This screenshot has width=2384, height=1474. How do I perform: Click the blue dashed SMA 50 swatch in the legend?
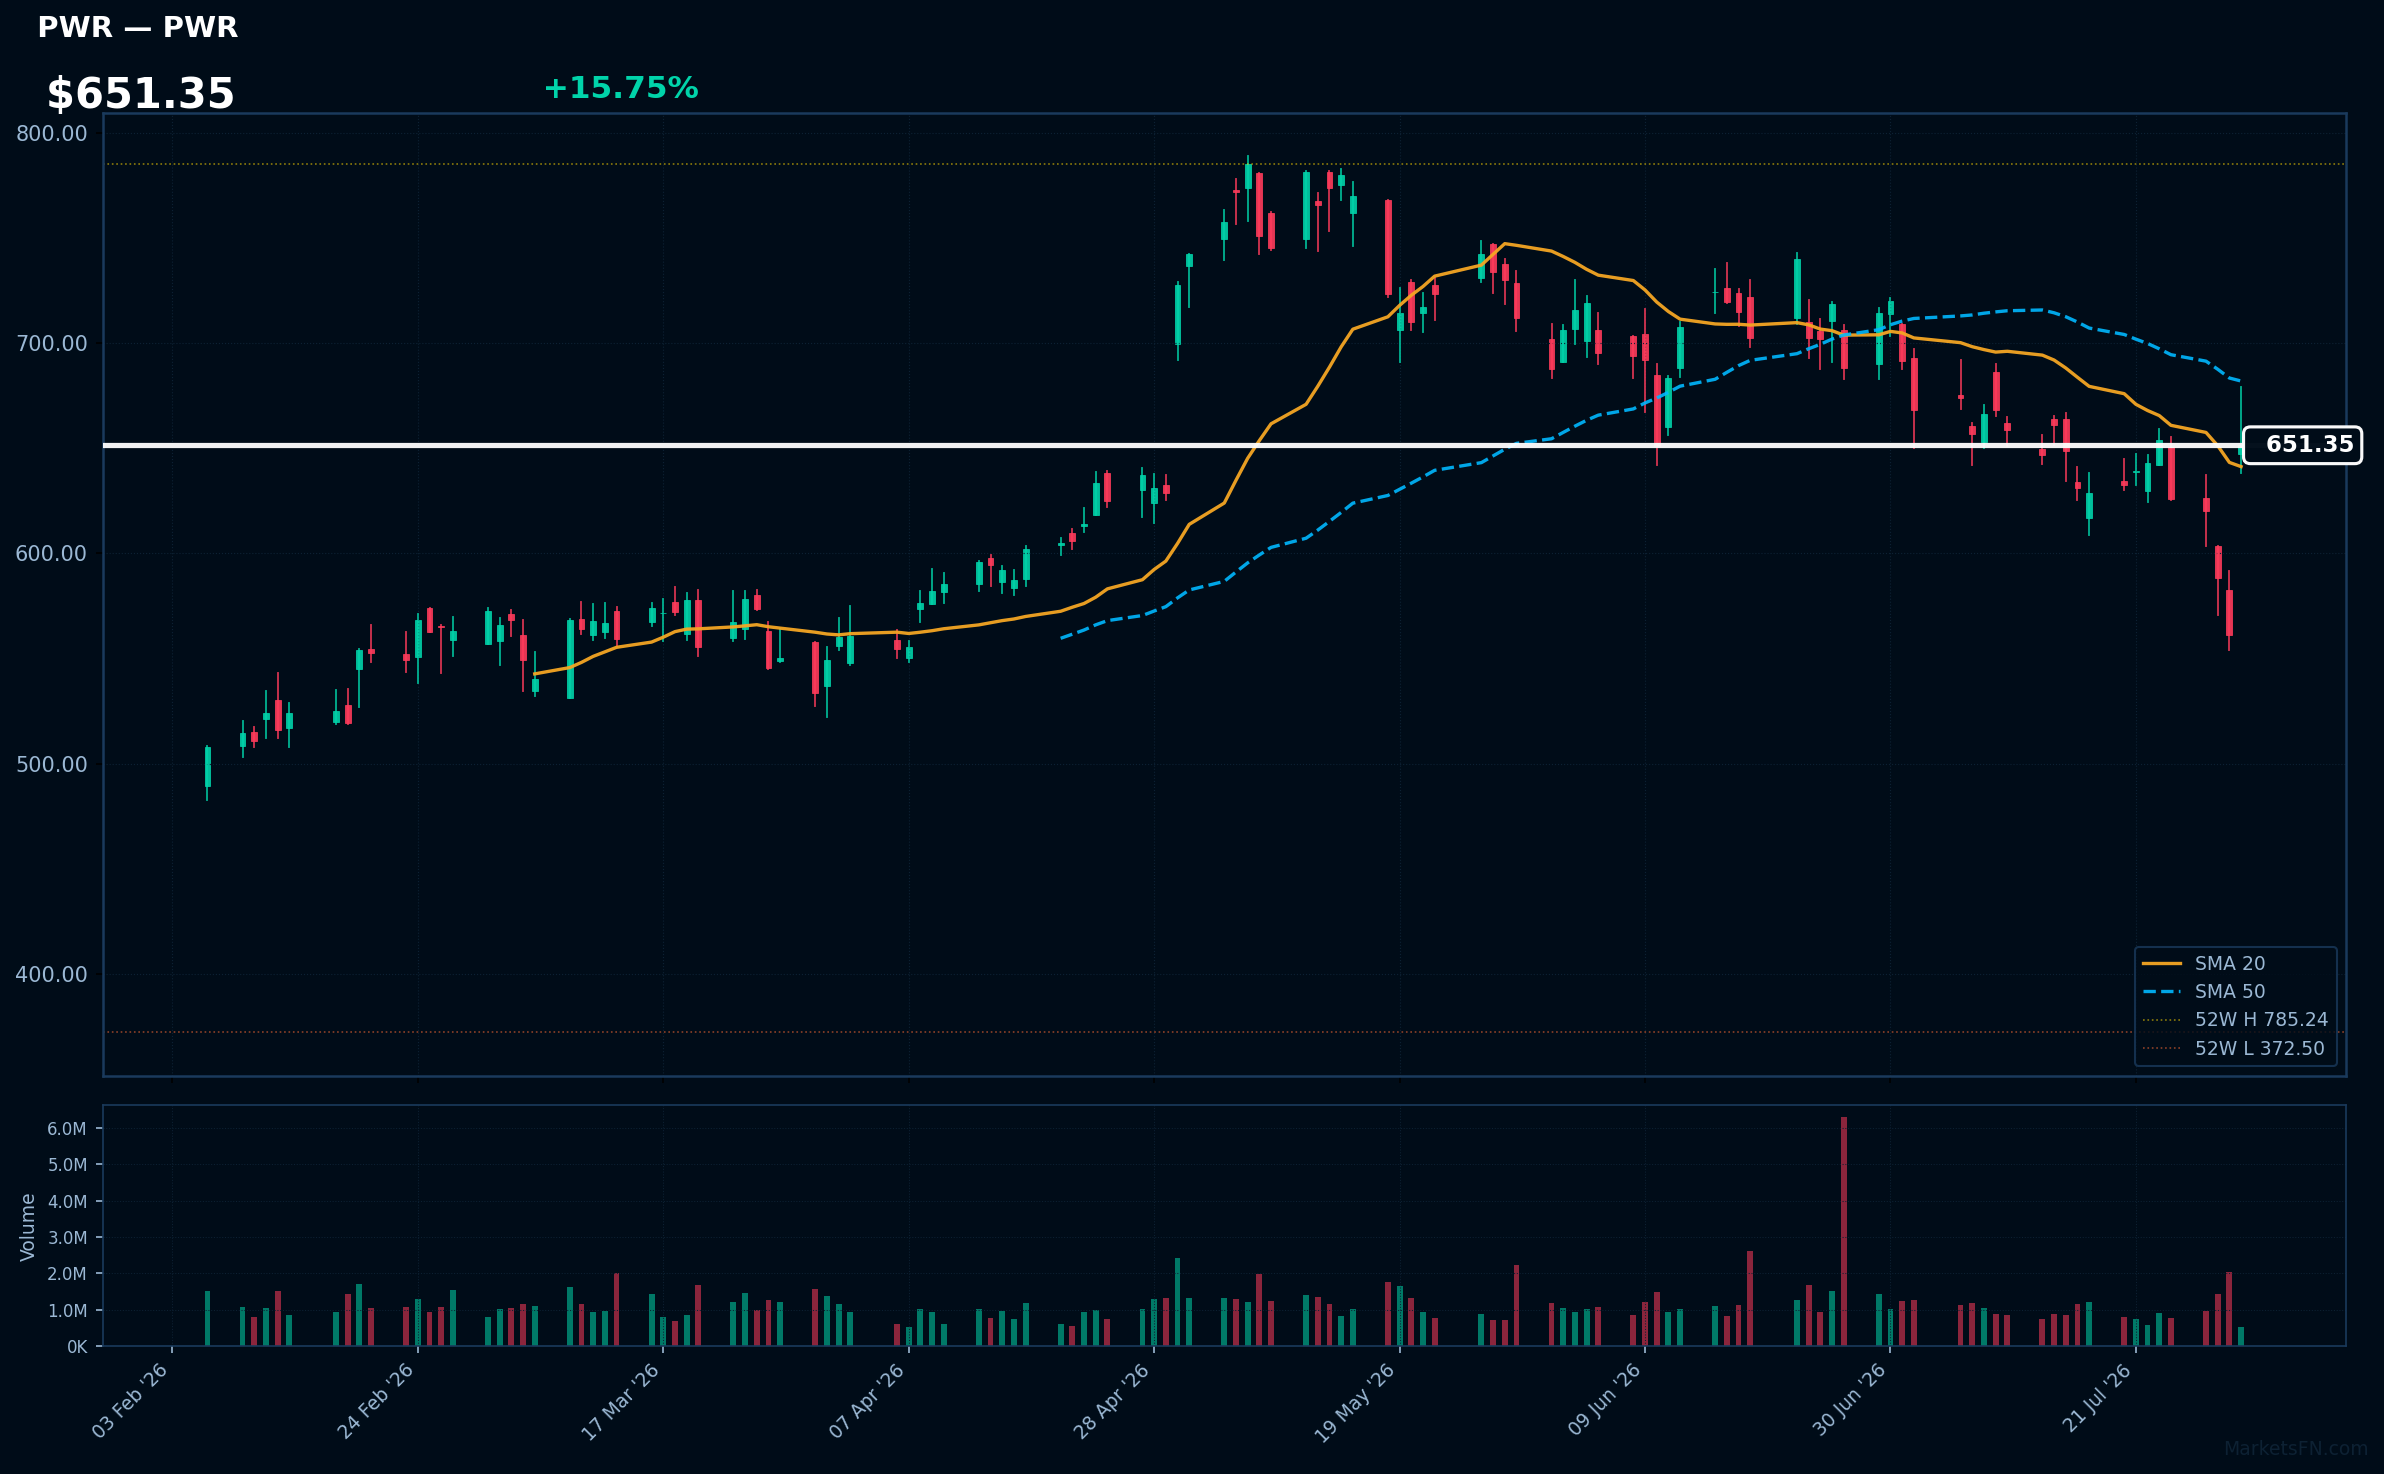[2162, 992]
